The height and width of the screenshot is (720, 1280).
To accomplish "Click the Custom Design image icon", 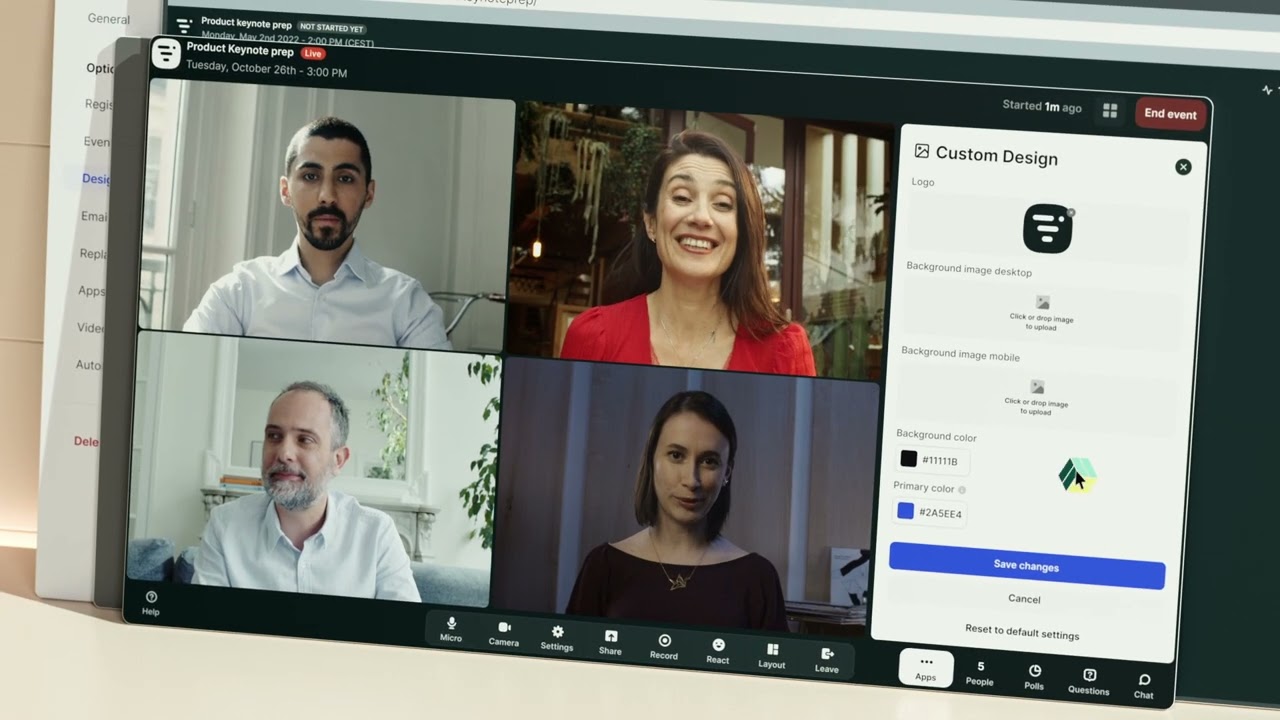I will click(x=922, y=151).
